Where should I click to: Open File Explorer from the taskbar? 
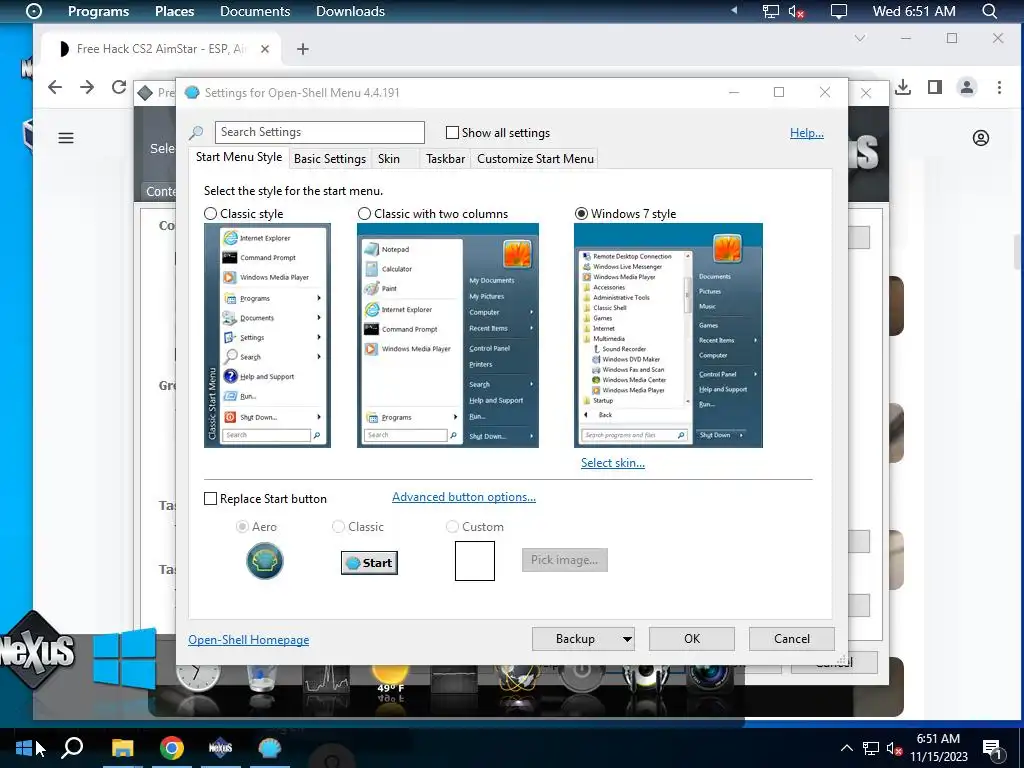click(x=122, y=748)
